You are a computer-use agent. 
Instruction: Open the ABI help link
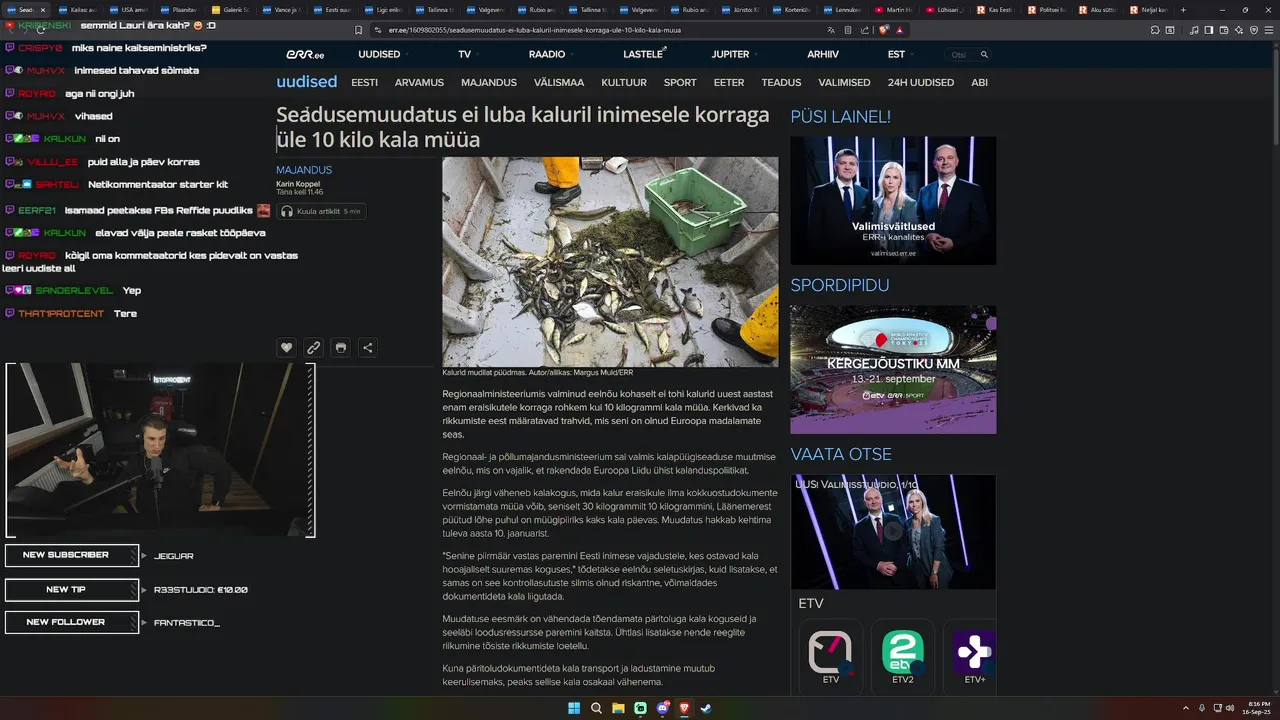pyautogui.click(x=979, y=82)
